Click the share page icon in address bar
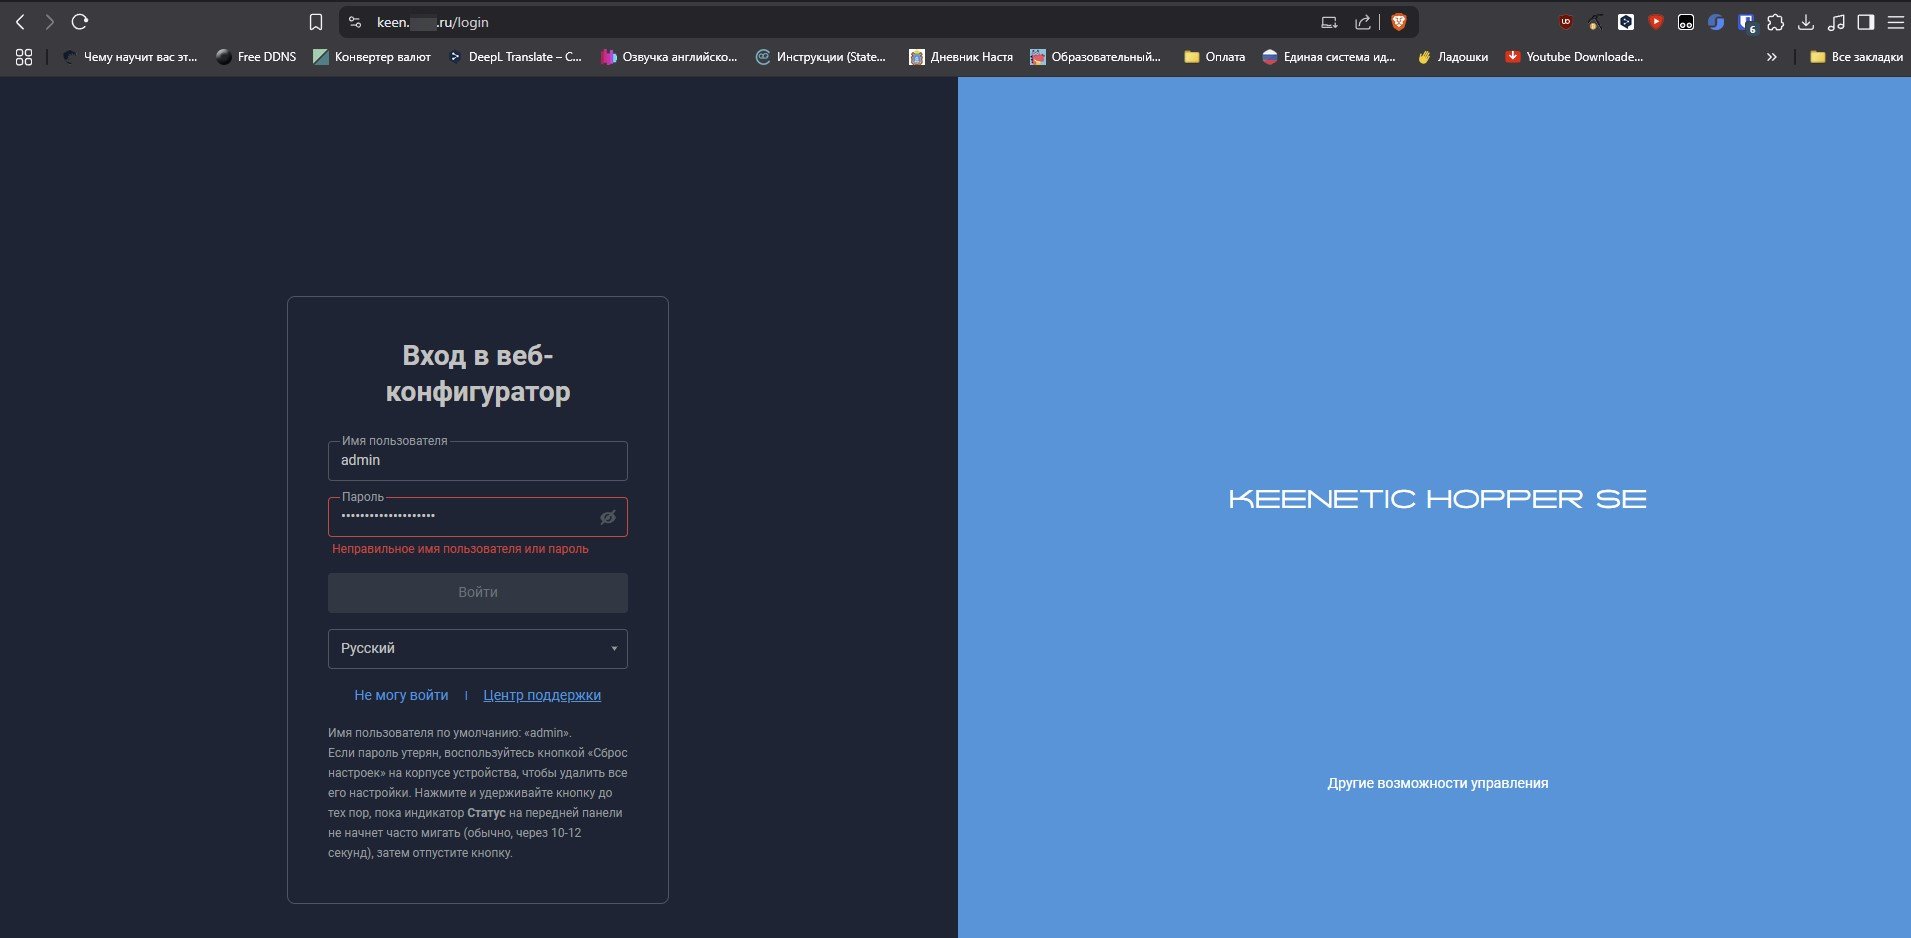 click(x=1362, y=22)
